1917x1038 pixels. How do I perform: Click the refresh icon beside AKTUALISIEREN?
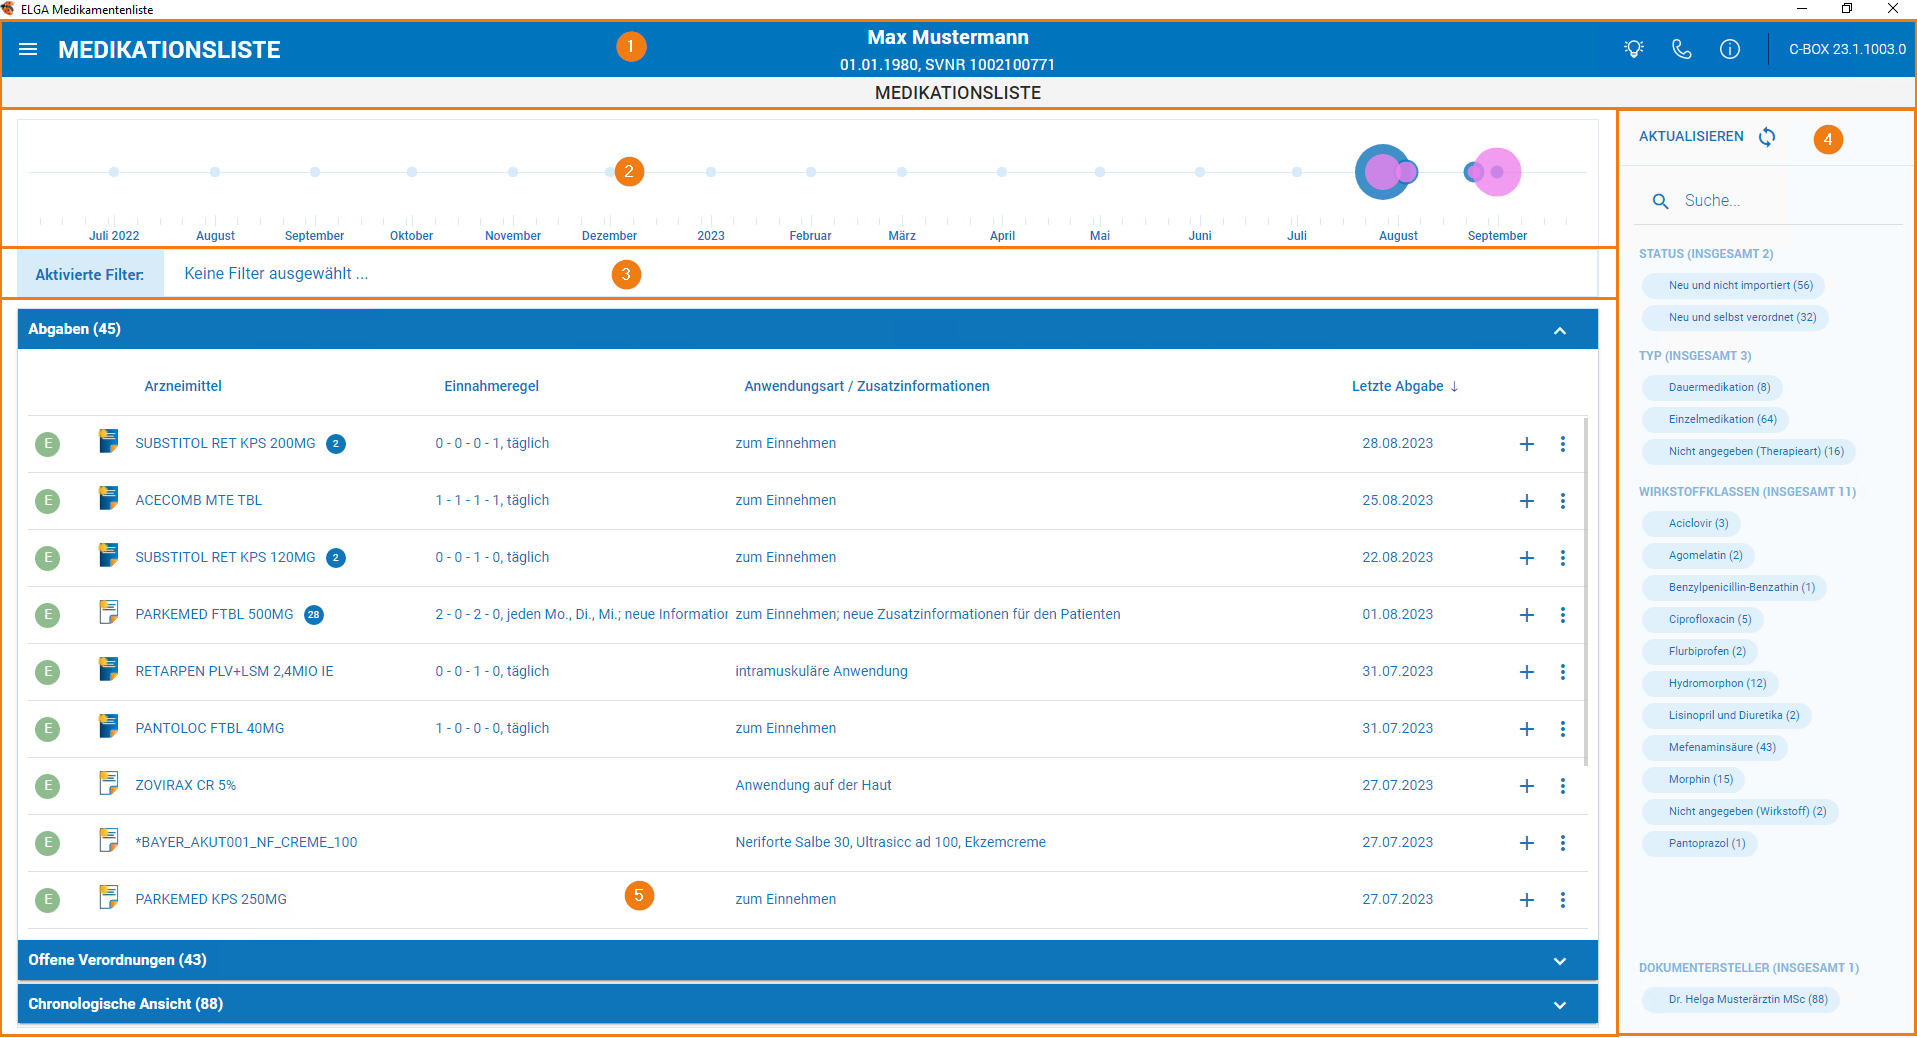pyautogui.click(x=1767, y=137)
